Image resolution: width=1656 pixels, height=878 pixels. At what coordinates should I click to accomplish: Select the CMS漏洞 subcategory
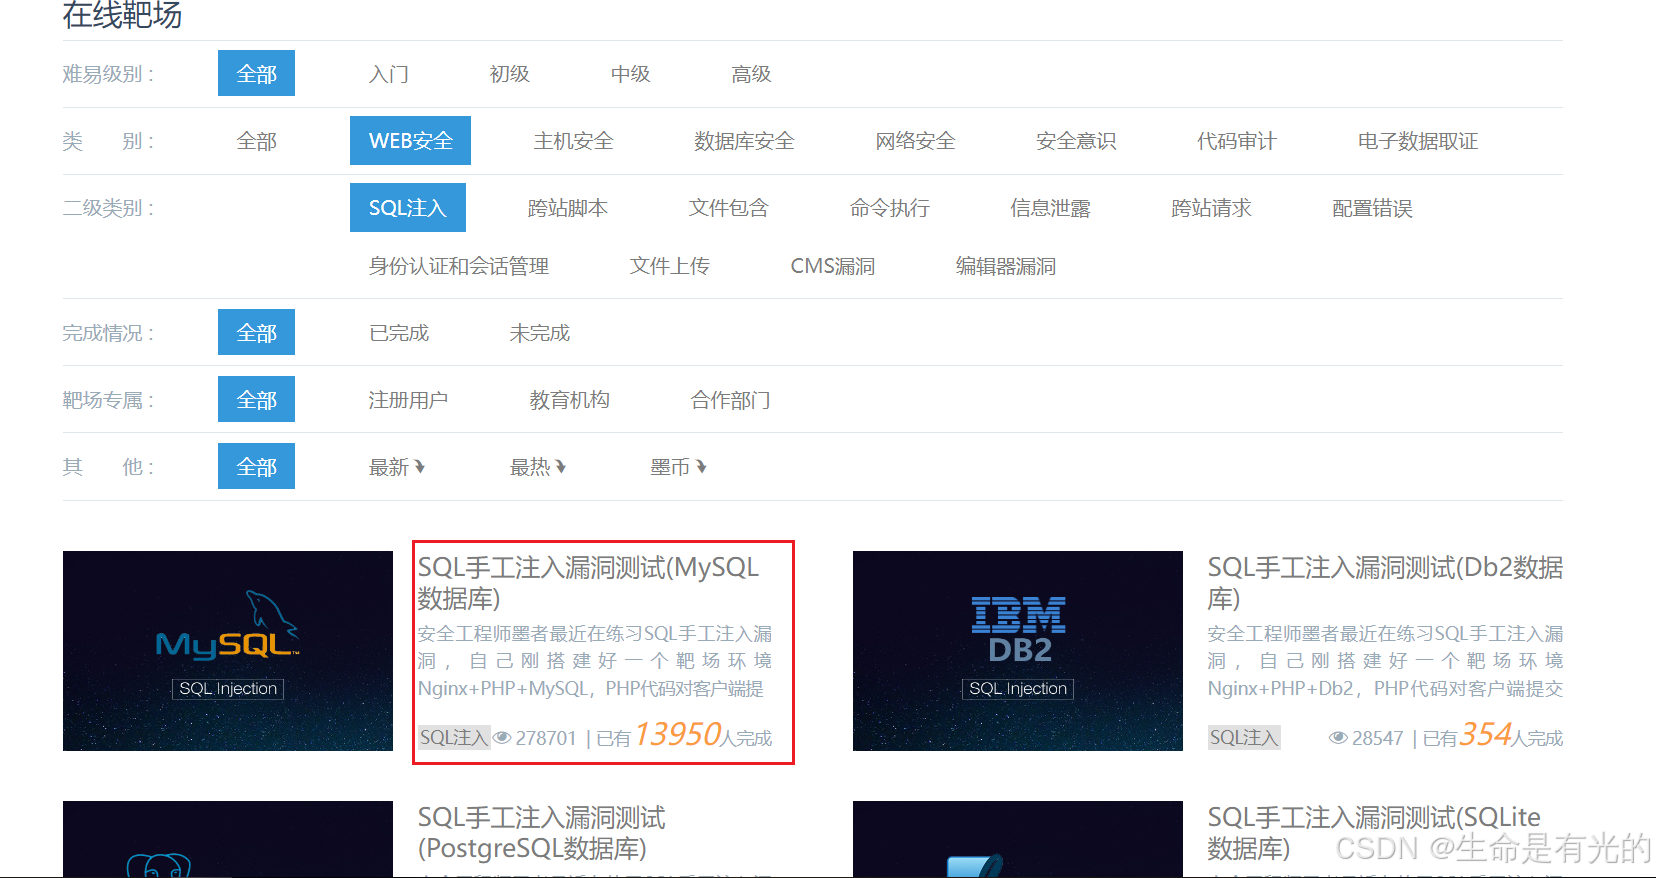tap(833, 266)
